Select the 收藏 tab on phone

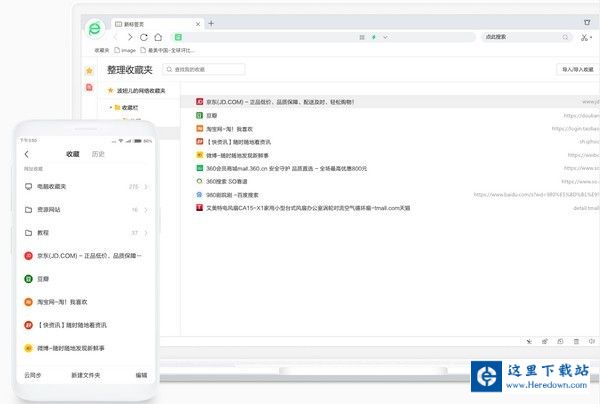pos(72,154)
